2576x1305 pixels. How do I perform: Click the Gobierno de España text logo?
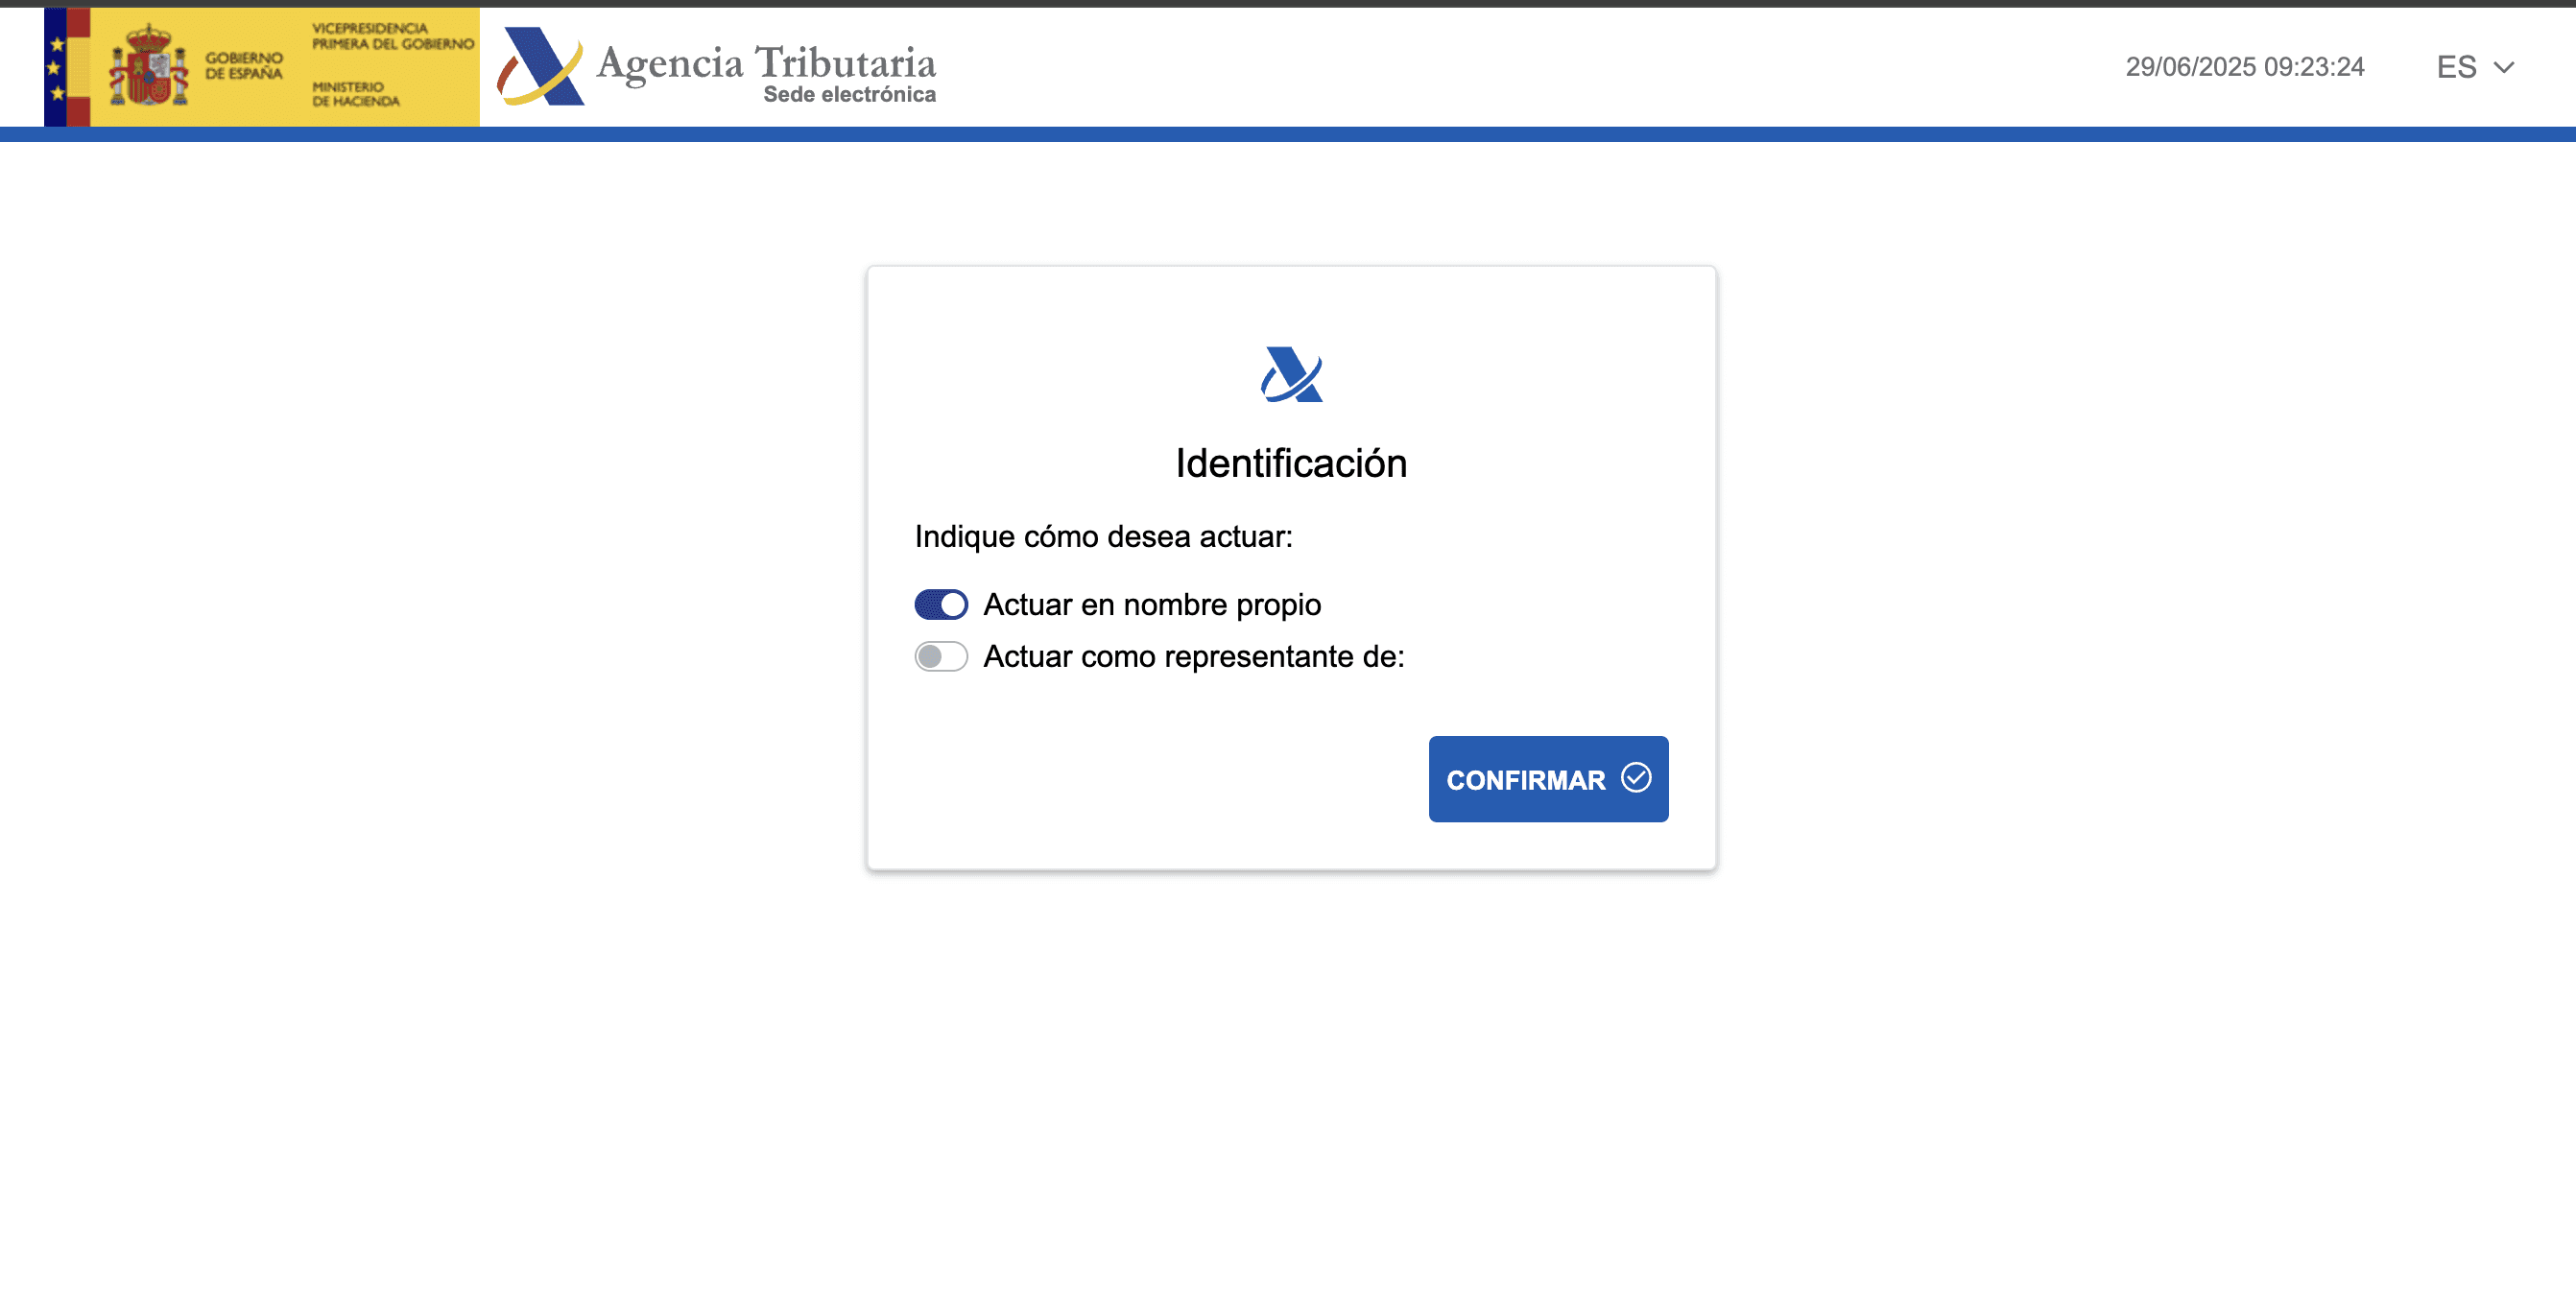coord(244,66)
